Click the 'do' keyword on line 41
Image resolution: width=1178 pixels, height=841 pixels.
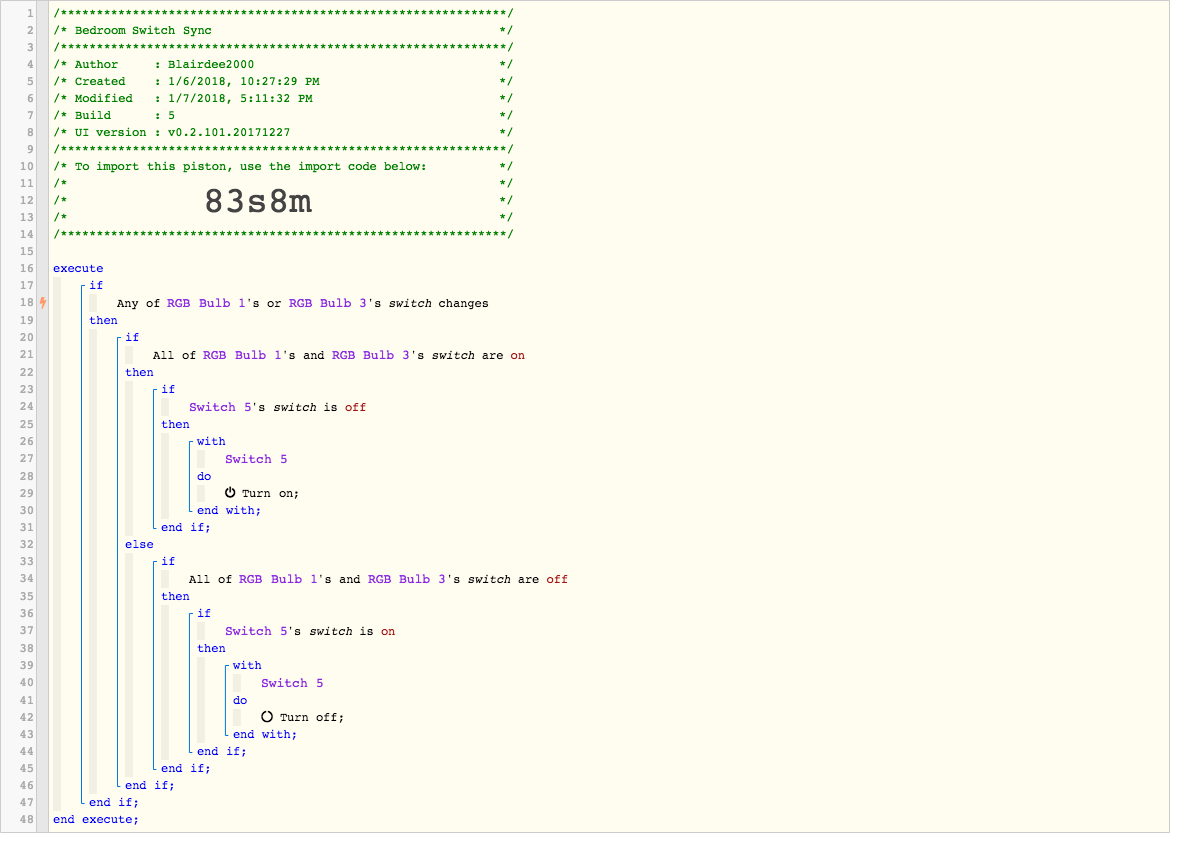coord(240,700)
